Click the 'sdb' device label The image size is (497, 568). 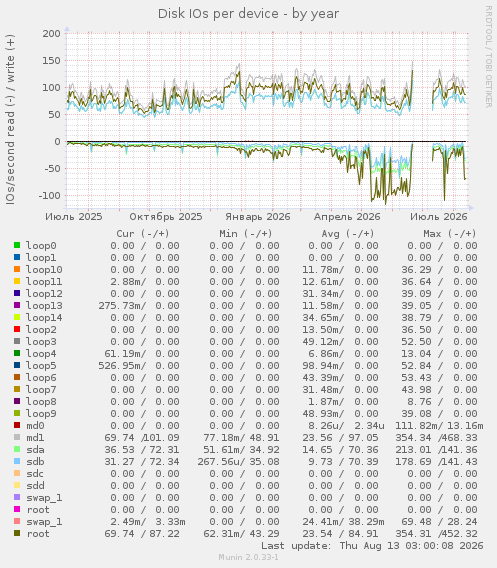coord(35,462)
